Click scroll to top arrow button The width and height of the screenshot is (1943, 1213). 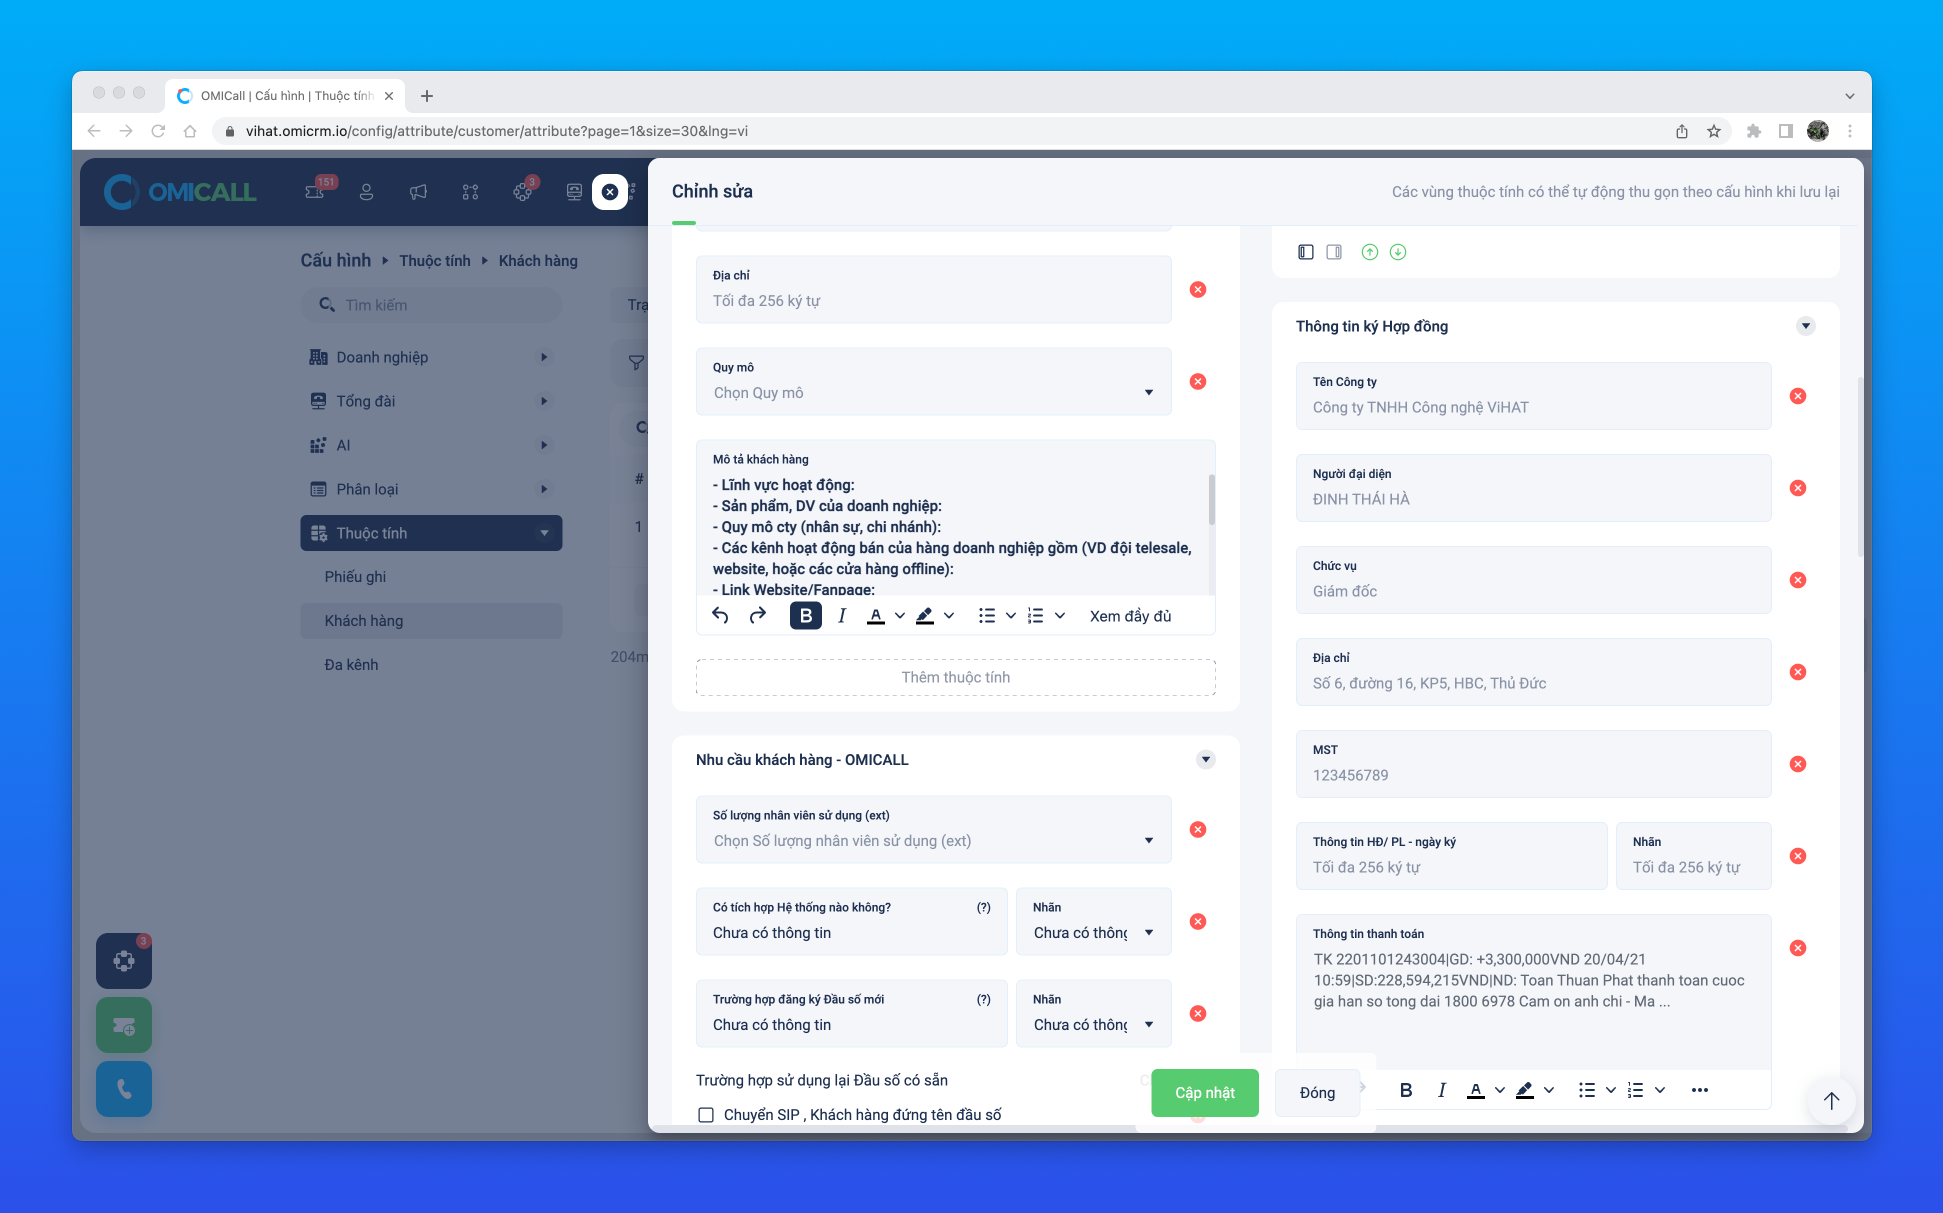pos(1831,1100)
